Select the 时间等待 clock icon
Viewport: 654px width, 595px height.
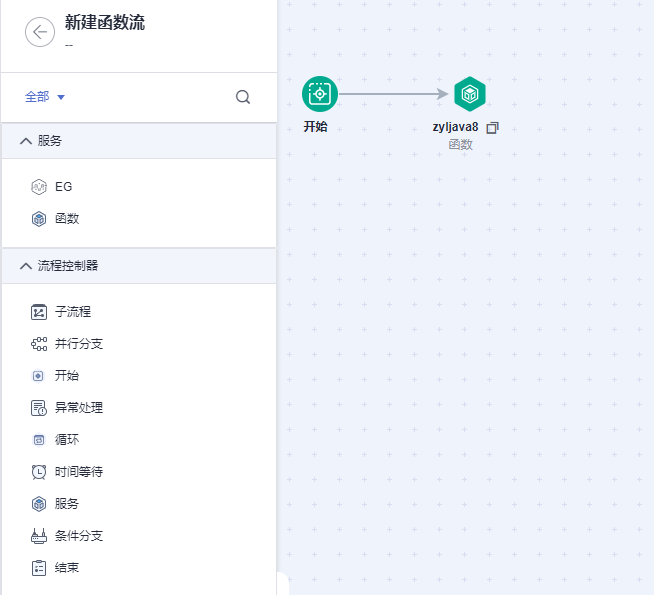point(39,472)
